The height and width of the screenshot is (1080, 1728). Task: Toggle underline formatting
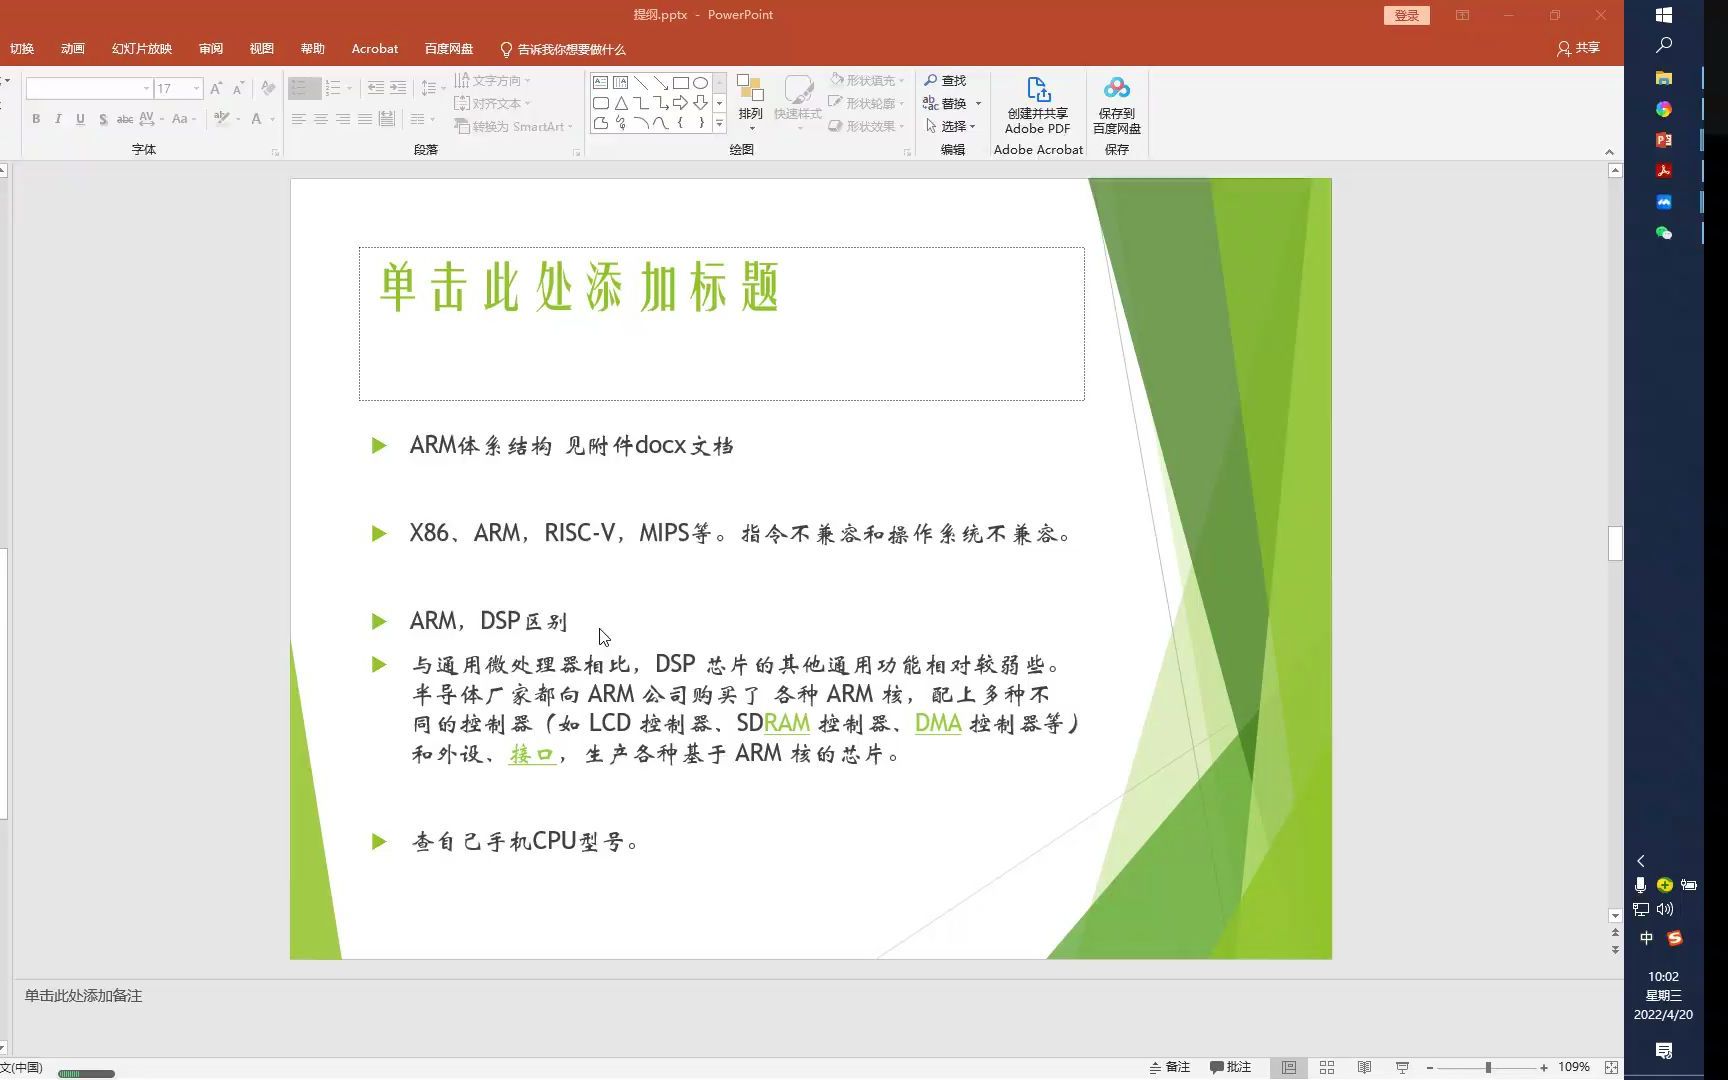tap(80, 118)
